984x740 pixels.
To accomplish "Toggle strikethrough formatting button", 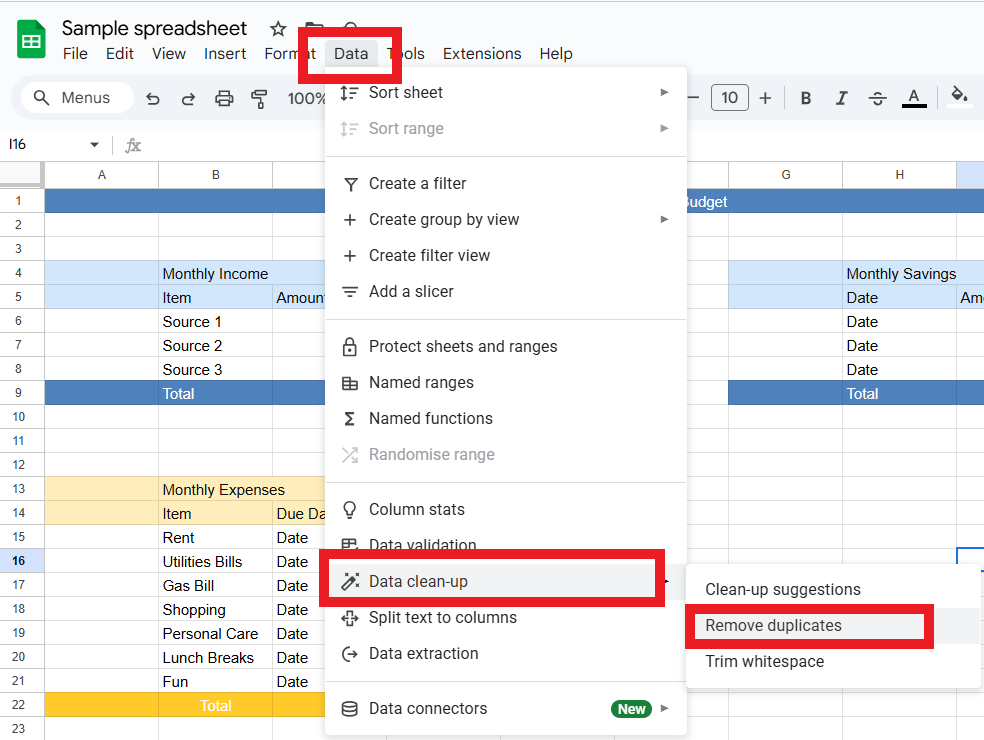I will [877, 98].
